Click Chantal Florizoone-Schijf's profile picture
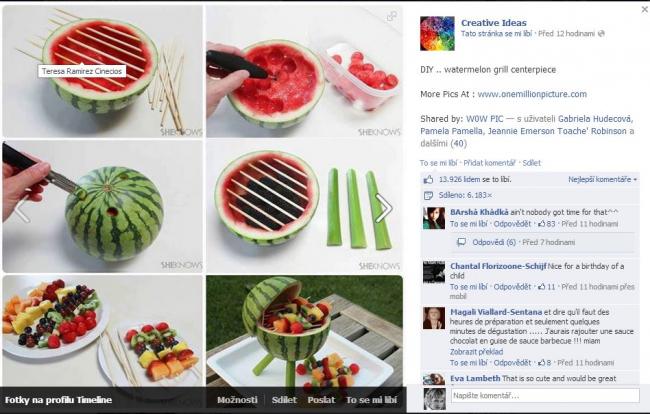 434,272
